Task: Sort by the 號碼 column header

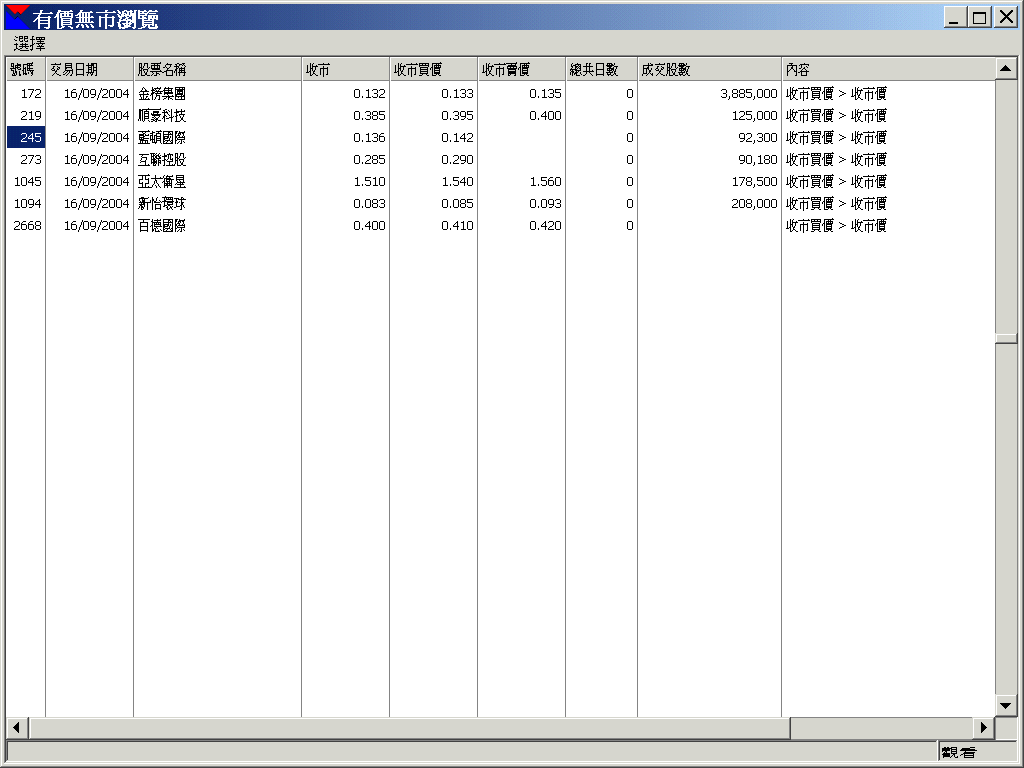Action: click(x=26, y=69)
